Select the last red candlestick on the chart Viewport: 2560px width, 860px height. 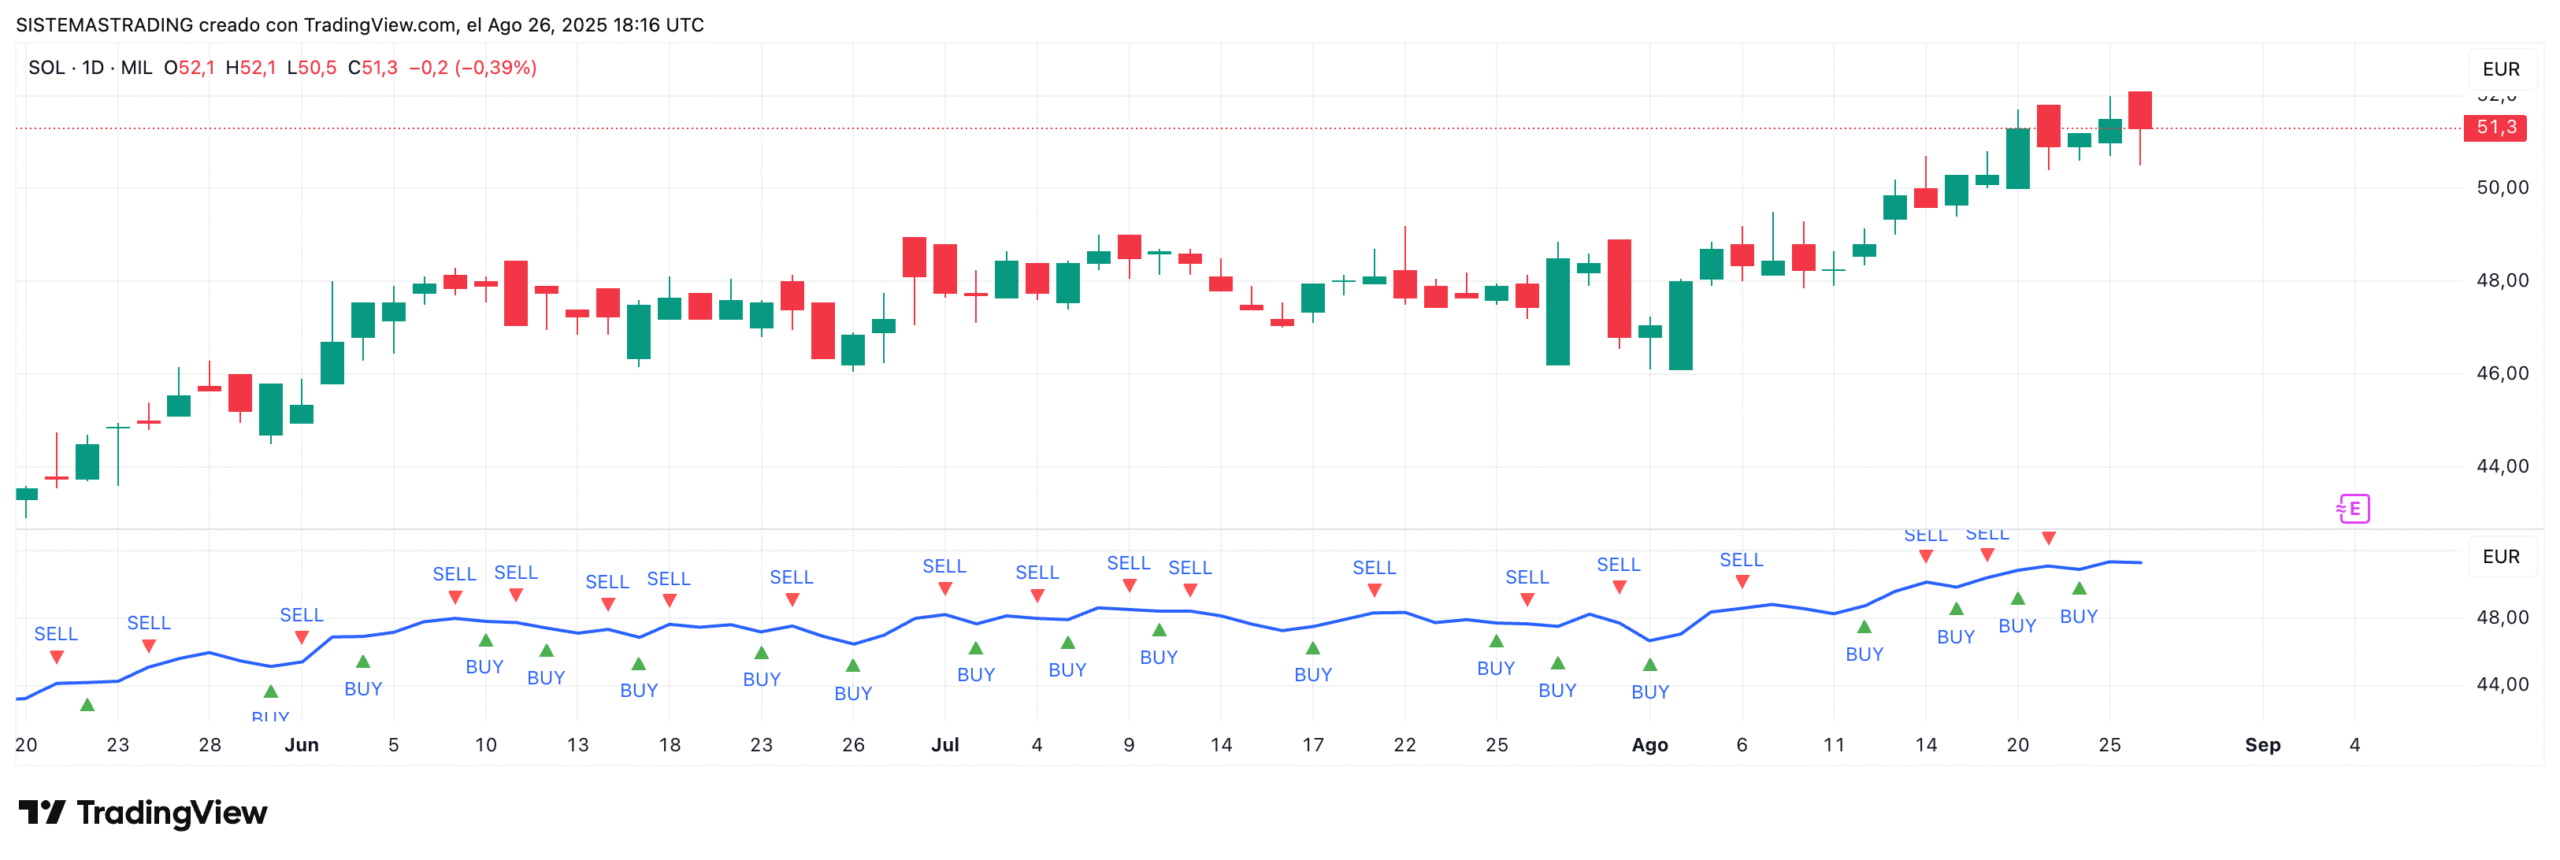[2140, 110]
